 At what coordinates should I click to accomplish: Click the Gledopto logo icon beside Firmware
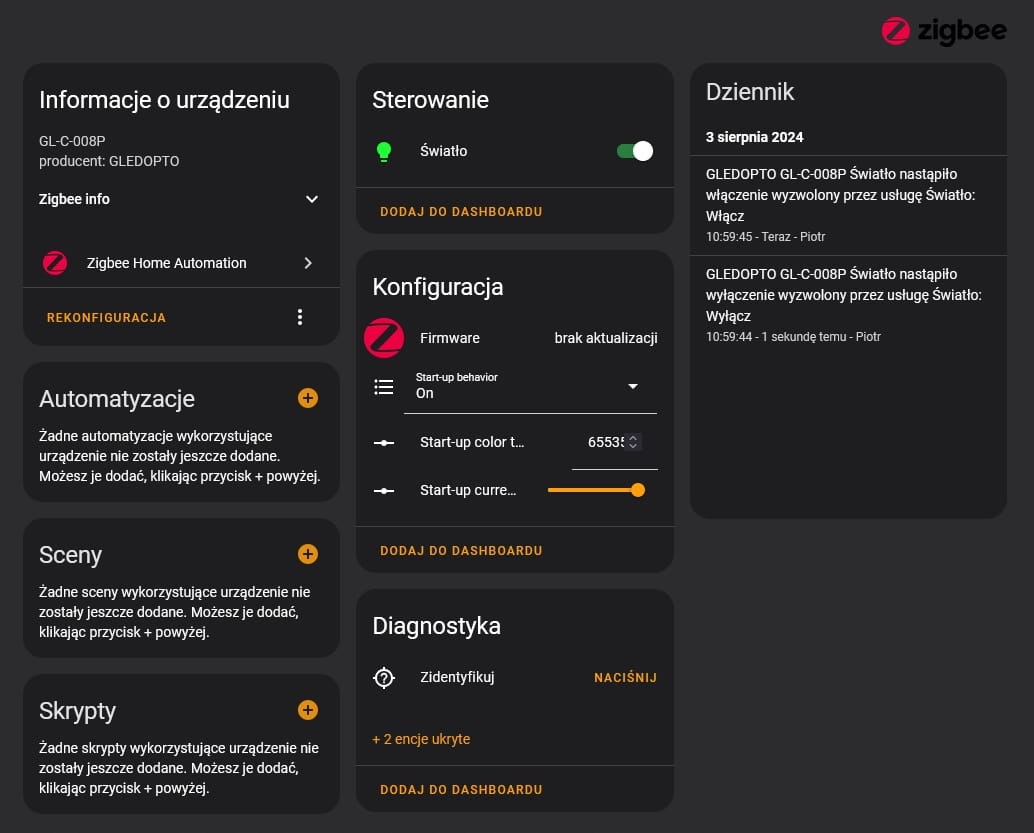pyautogui.click(x=383, y=338)
